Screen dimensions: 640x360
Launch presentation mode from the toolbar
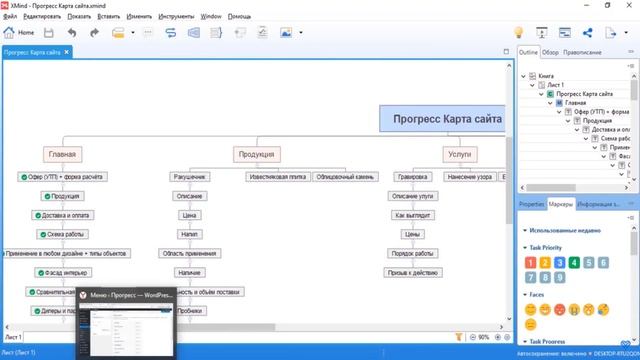point(542,33)
